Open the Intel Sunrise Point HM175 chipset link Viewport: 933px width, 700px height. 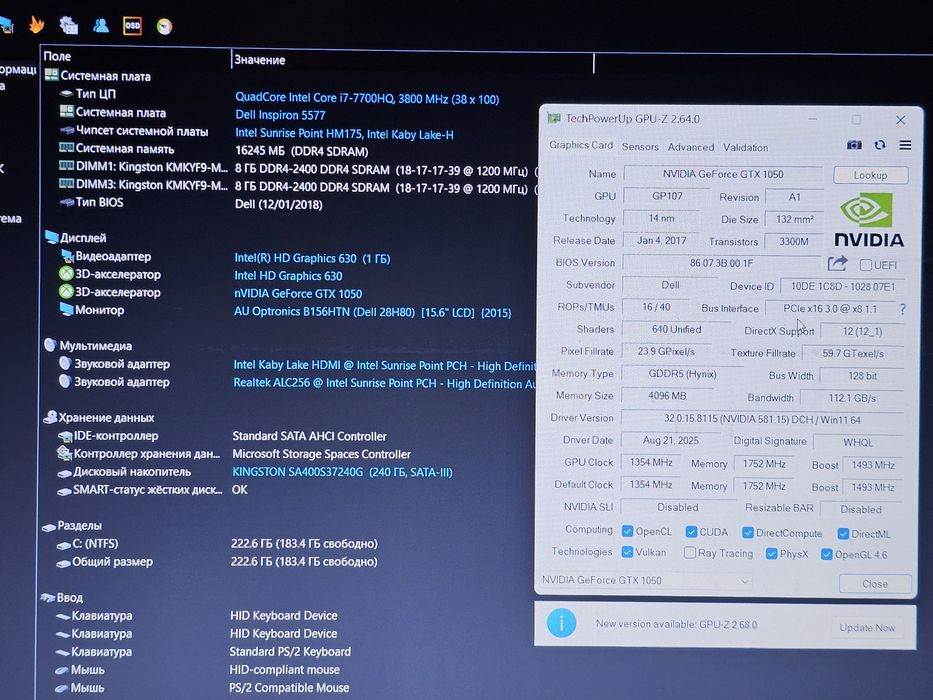[x=344, y=134]
